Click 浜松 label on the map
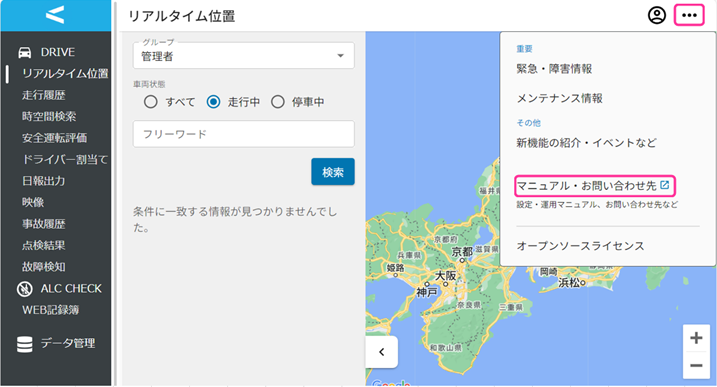717x387 pixels. pyautogui.click(x=569, y=283)
